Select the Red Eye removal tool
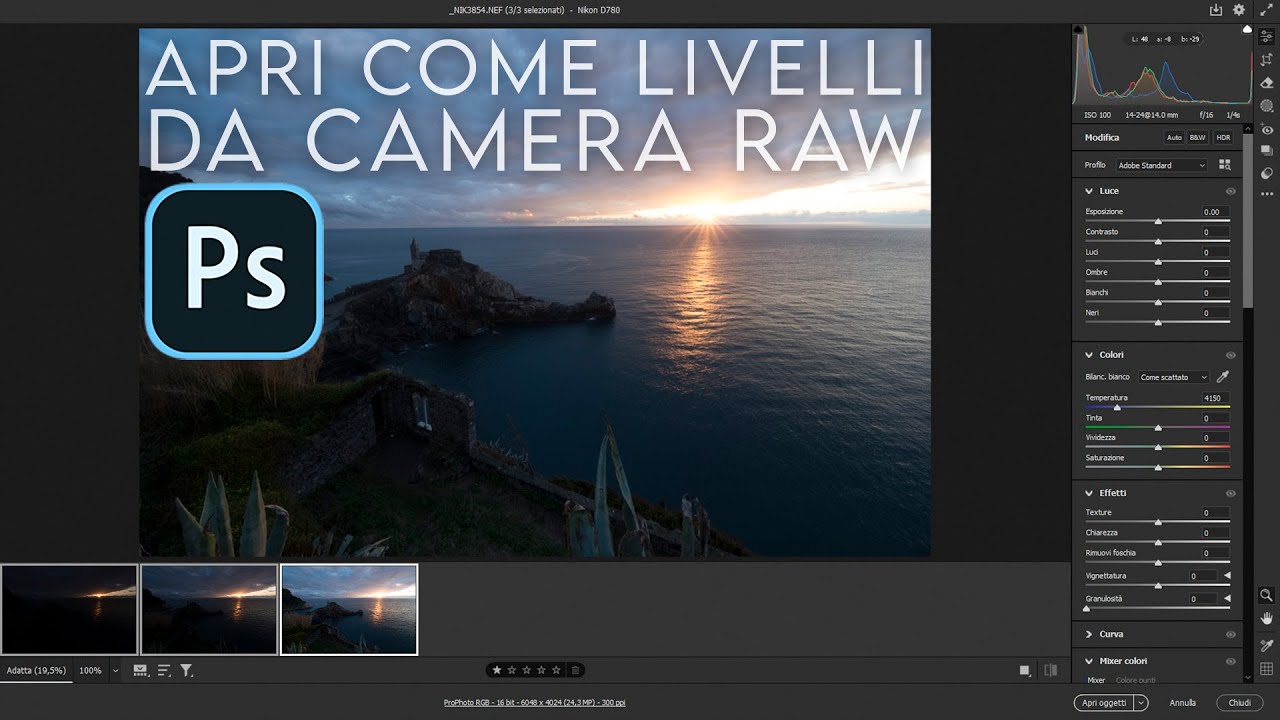 click(1266, 129)
